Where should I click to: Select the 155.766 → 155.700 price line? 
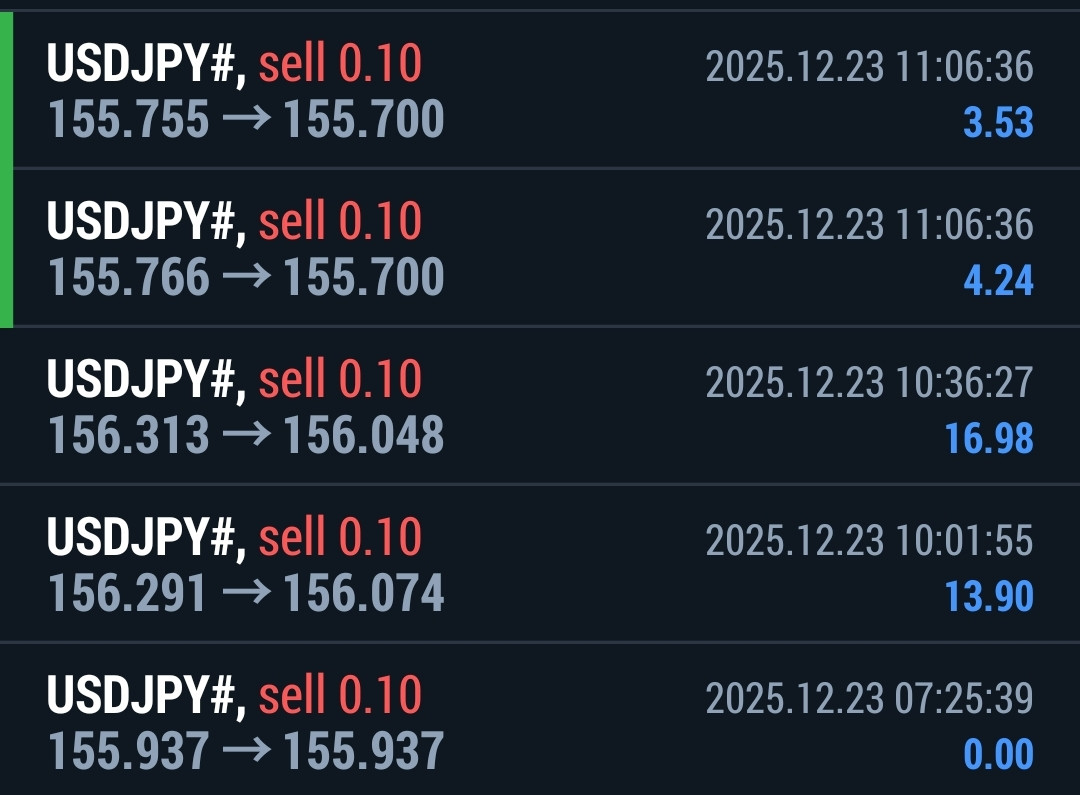point(246,278)
